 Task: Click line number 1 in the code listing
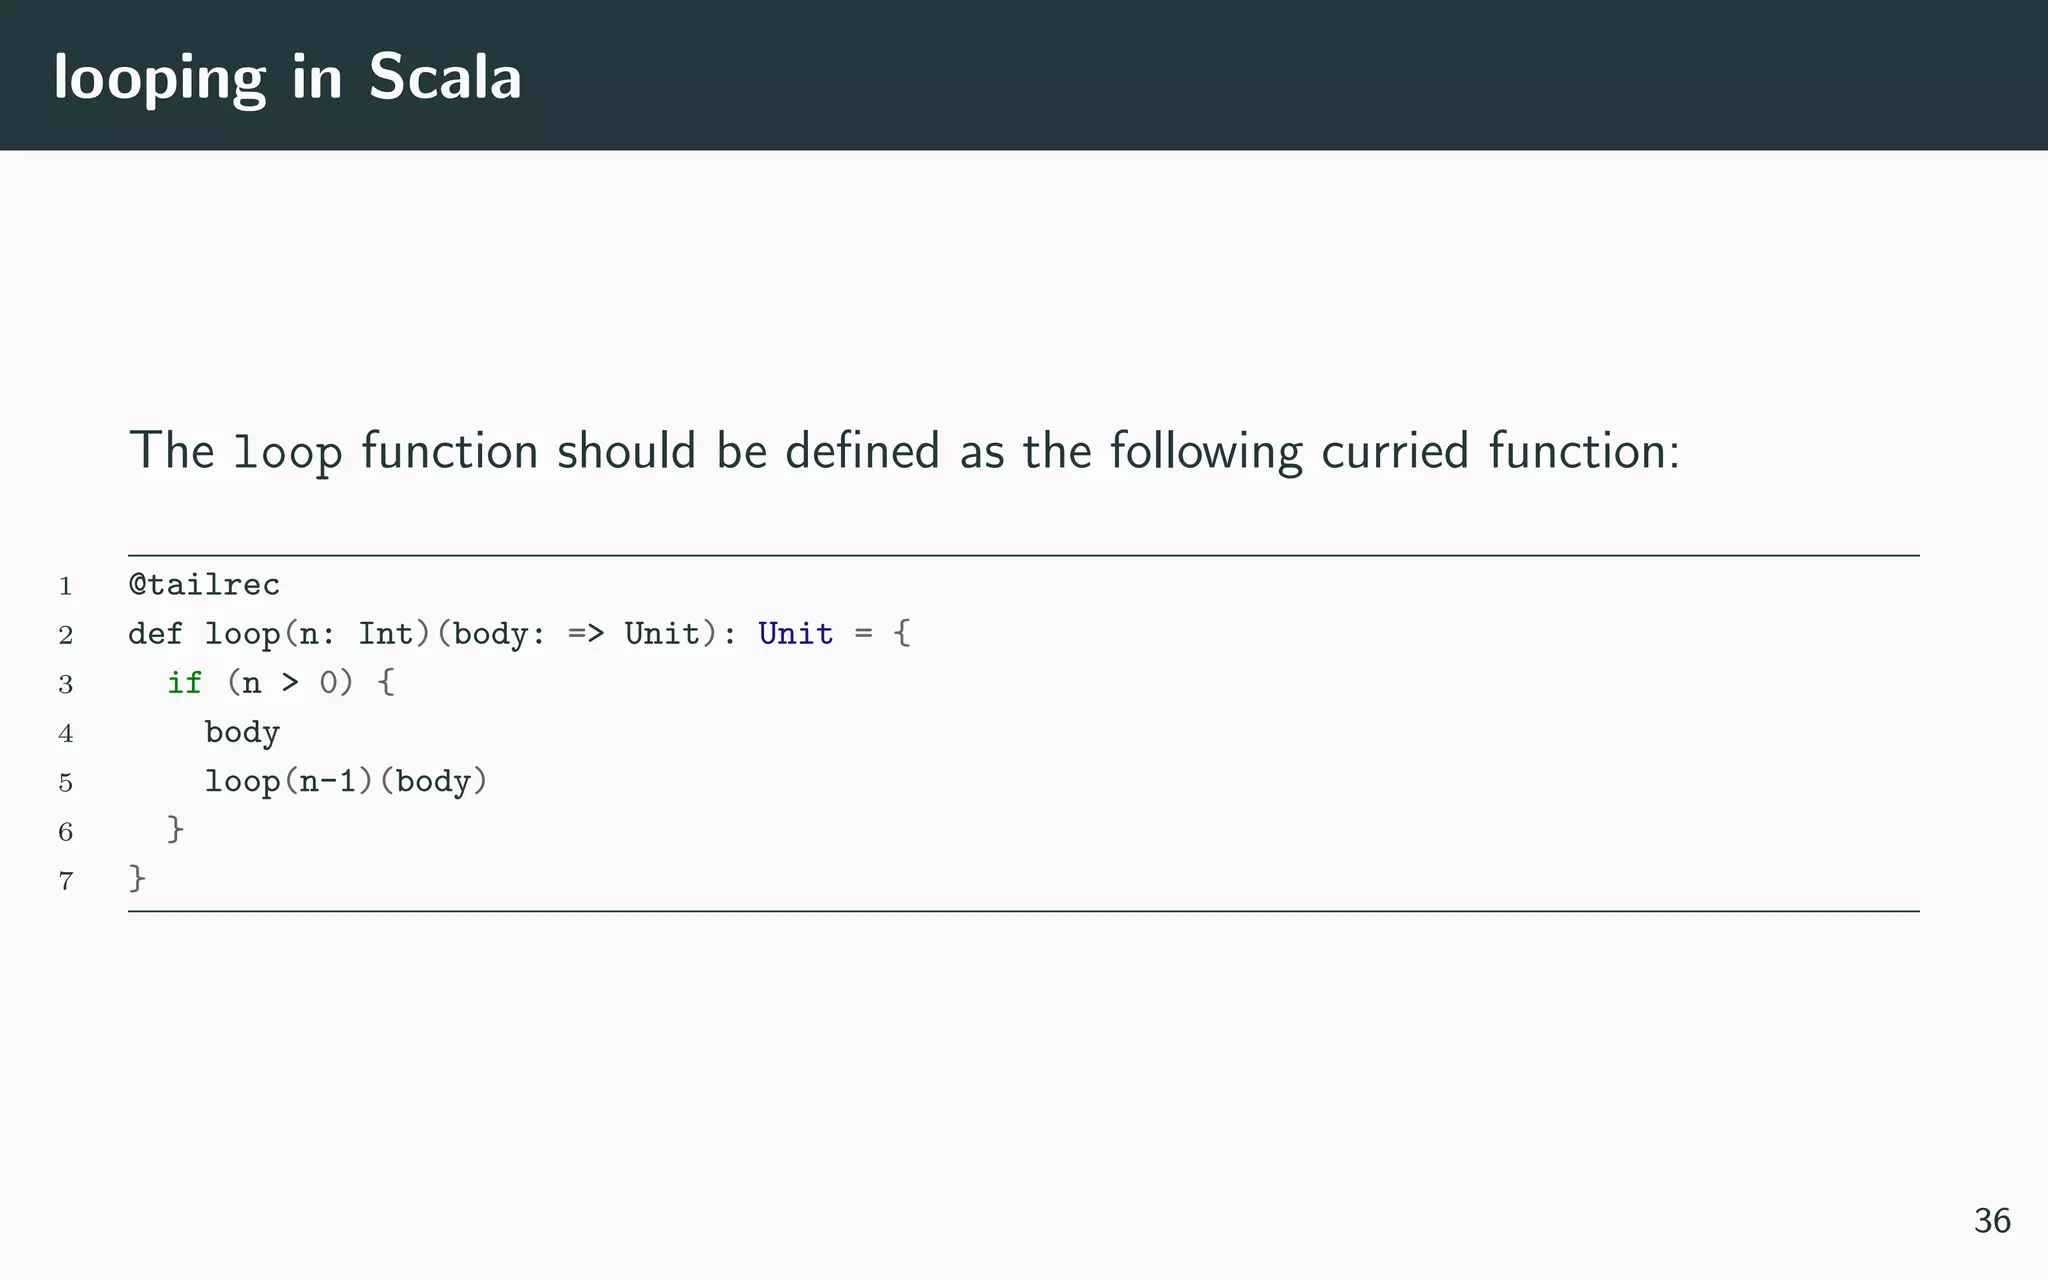66,586
